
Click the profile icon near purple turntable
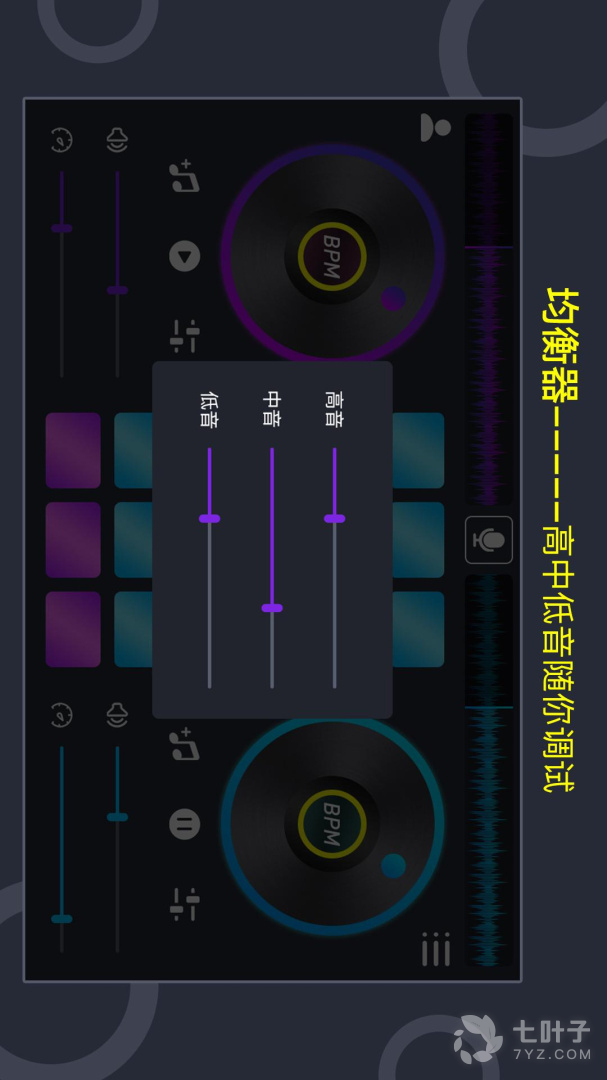[x=435, y=127]
